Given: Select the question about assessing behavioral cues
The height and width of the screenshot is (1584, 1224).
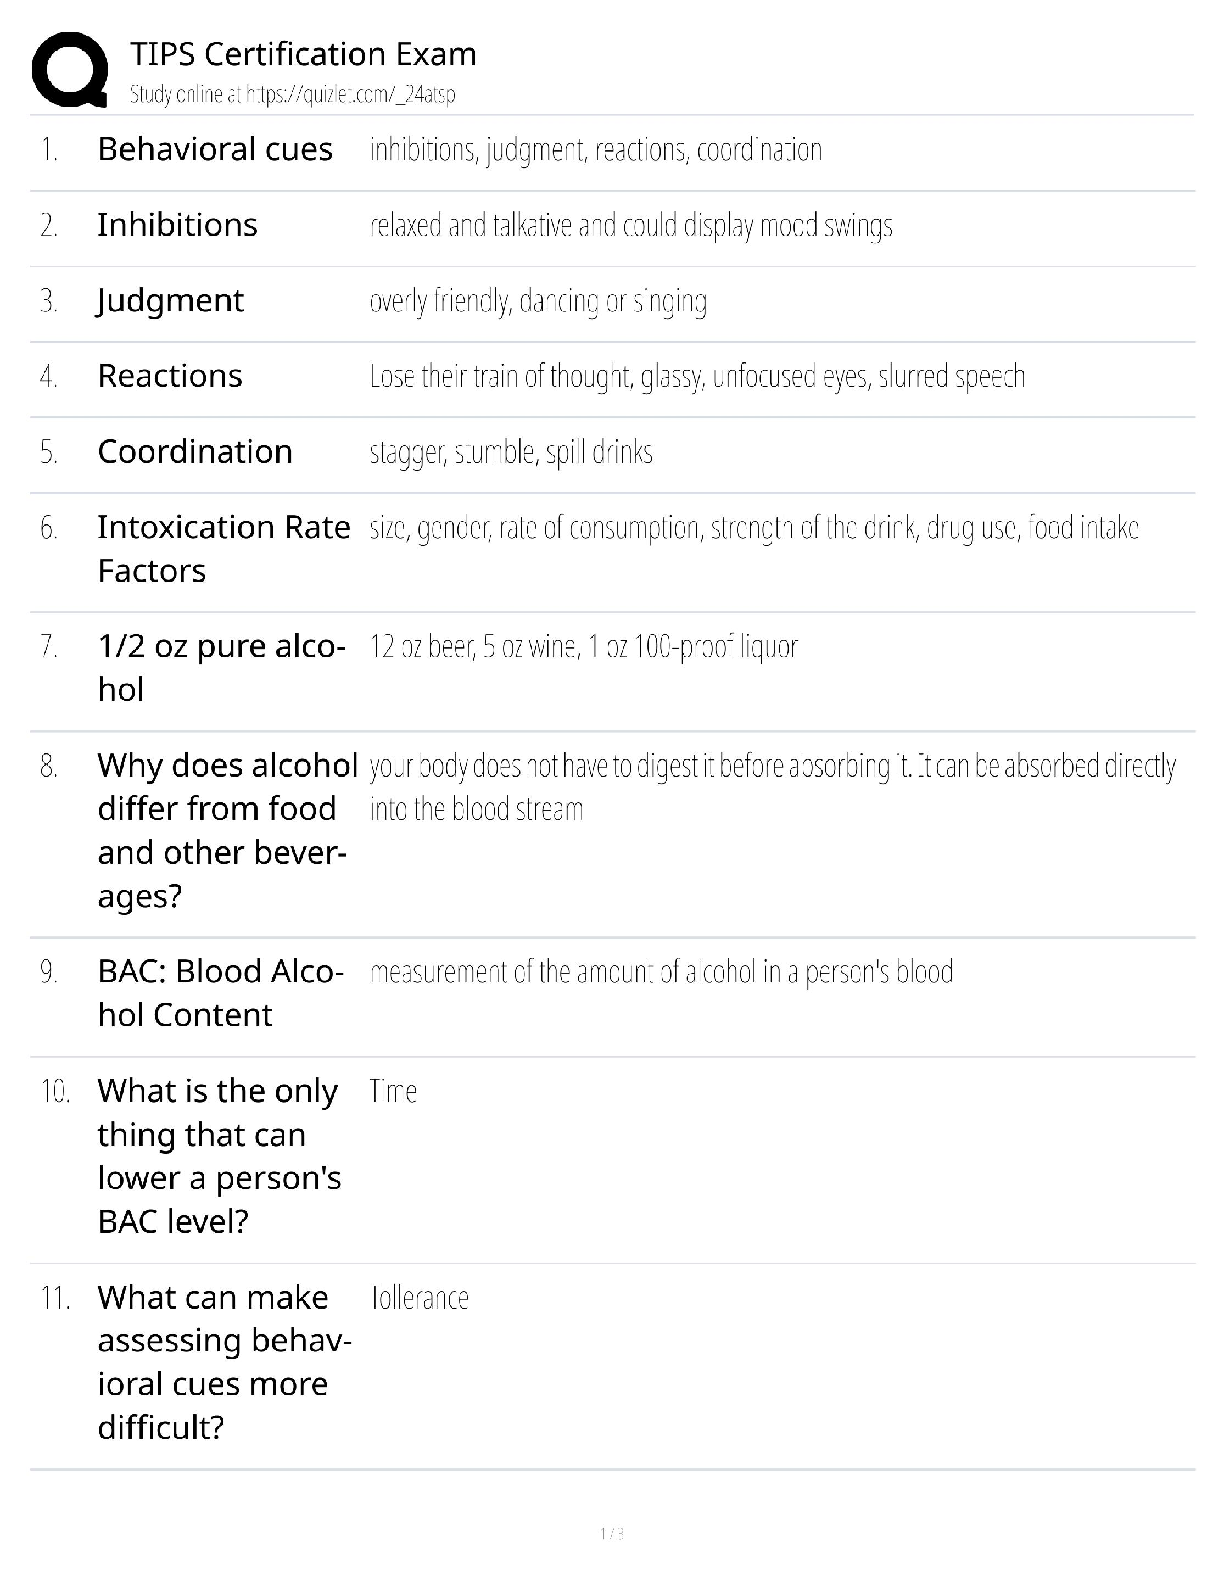Looking at the screenshot, I should [x=224, y=1362].
